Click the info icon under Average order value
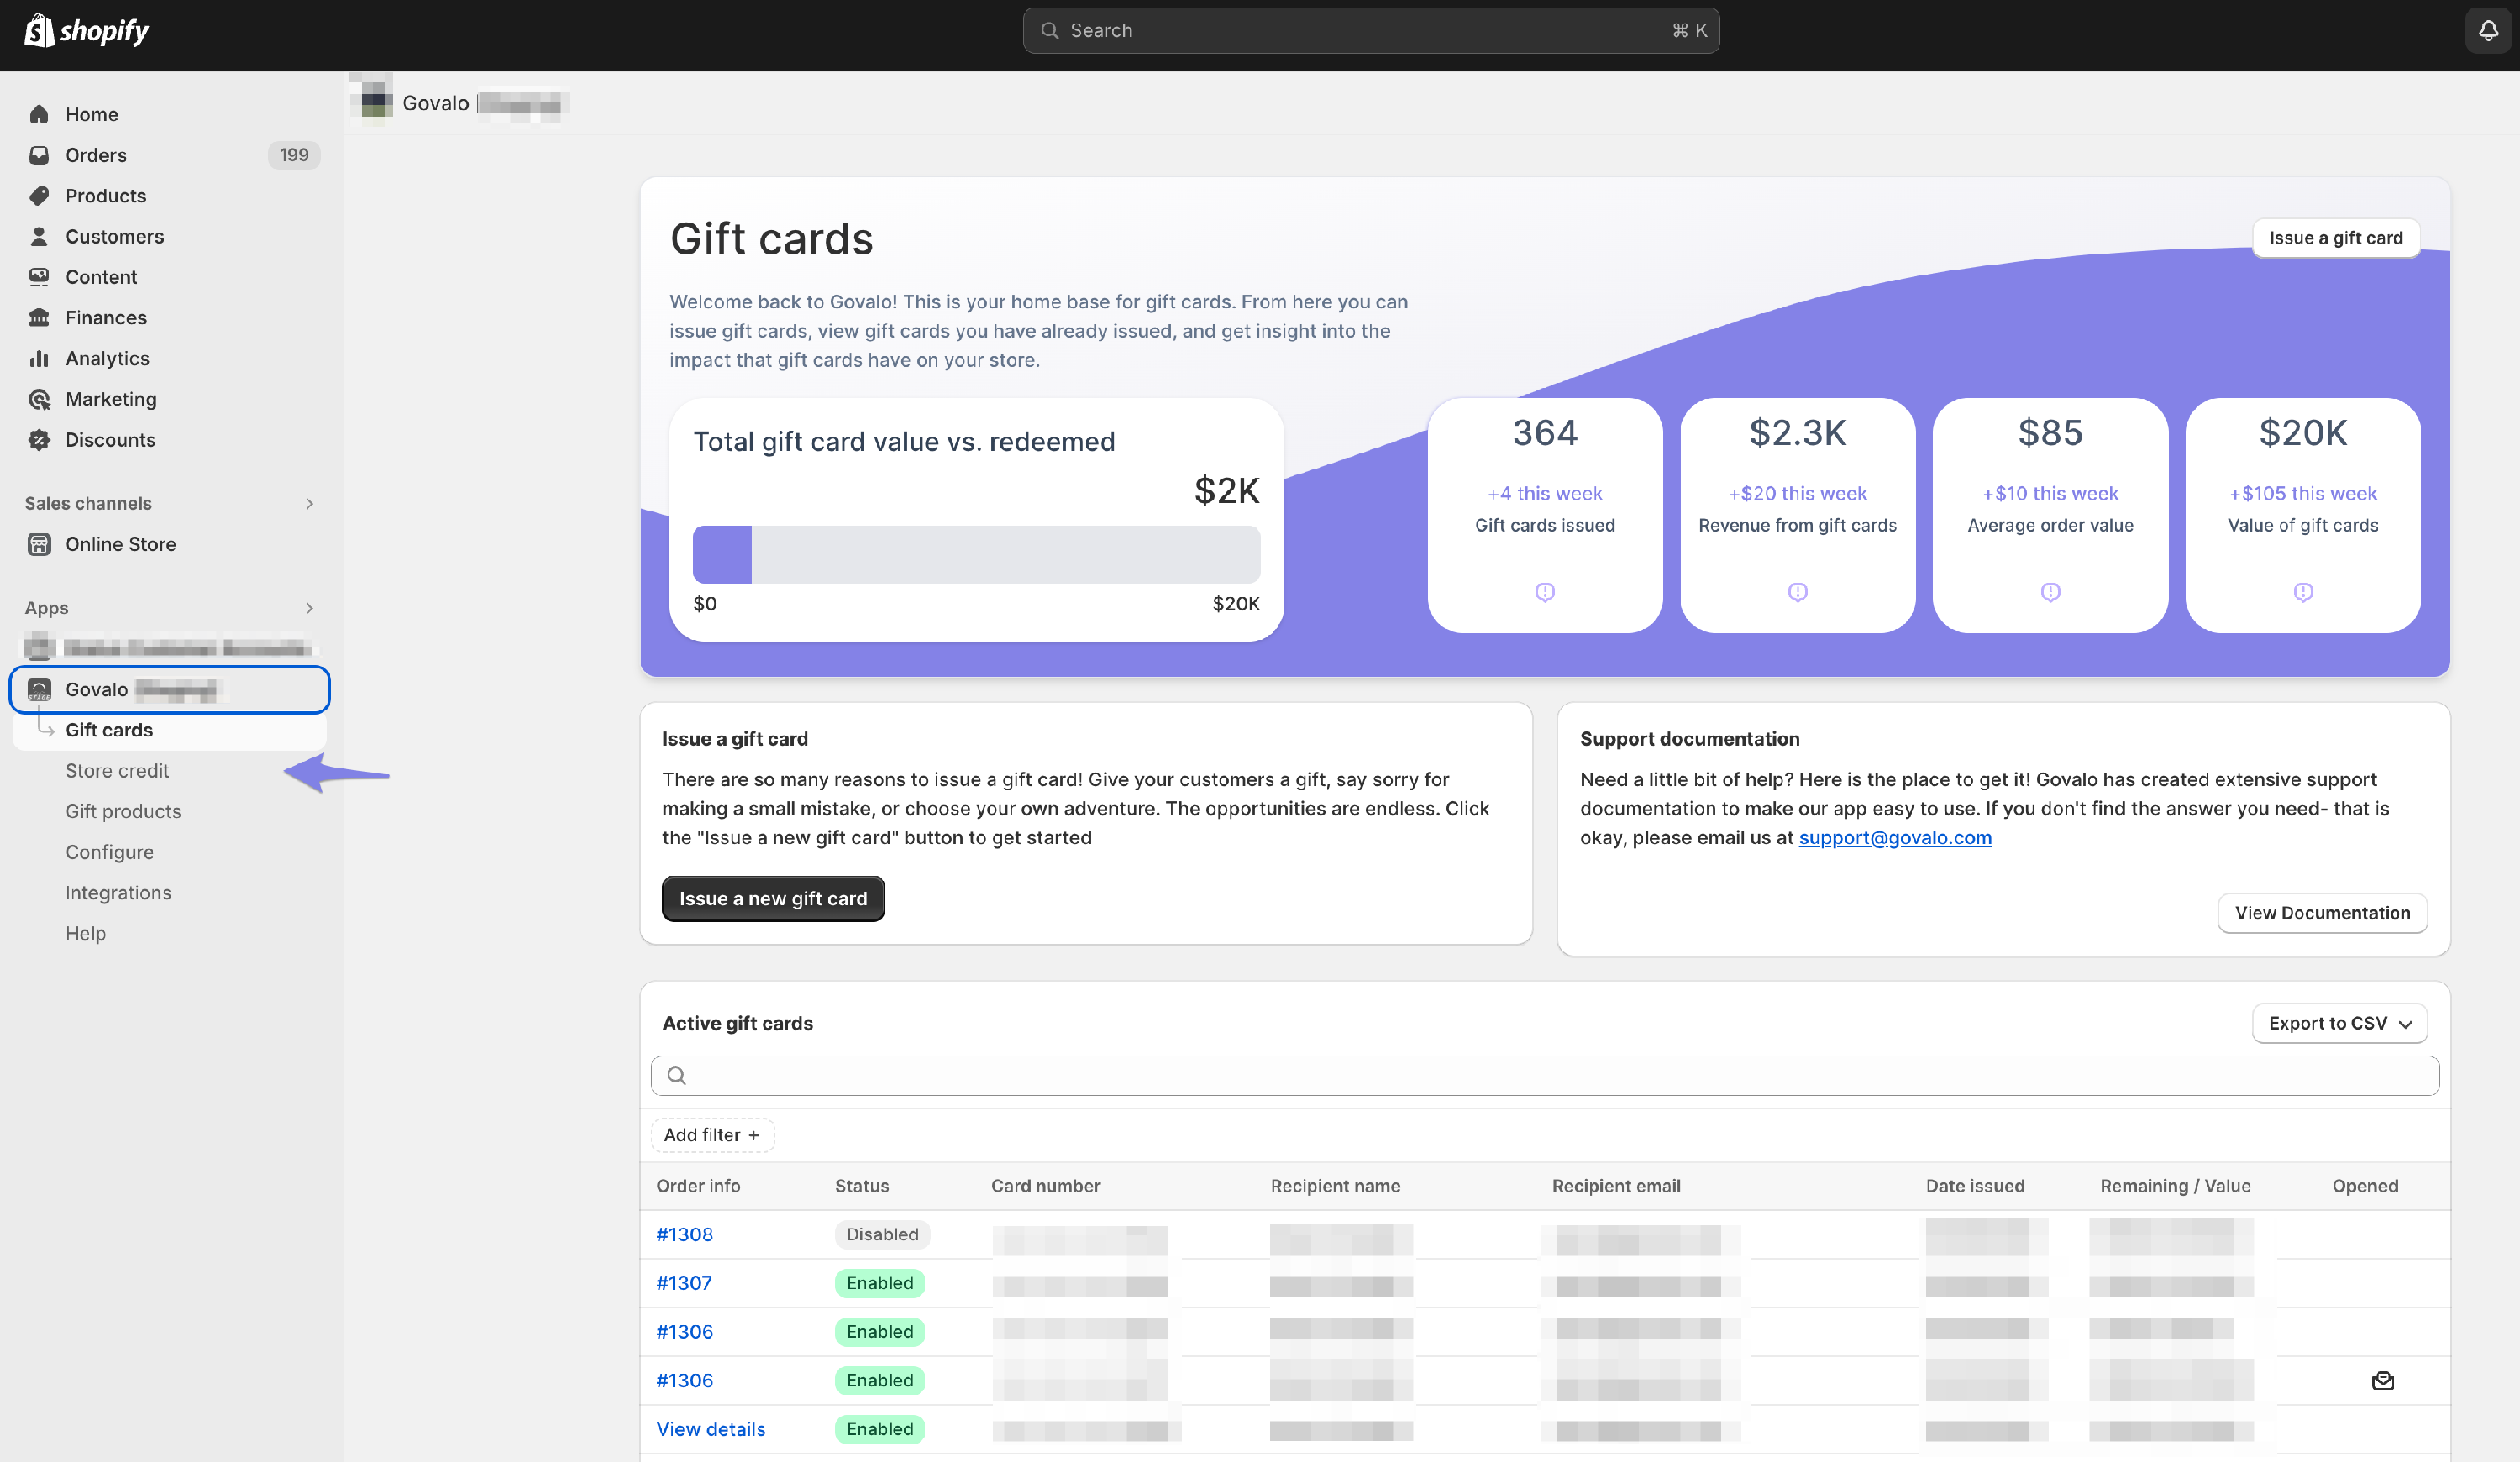This screenshot has width=2520, height=1462. pos(2050,592)
